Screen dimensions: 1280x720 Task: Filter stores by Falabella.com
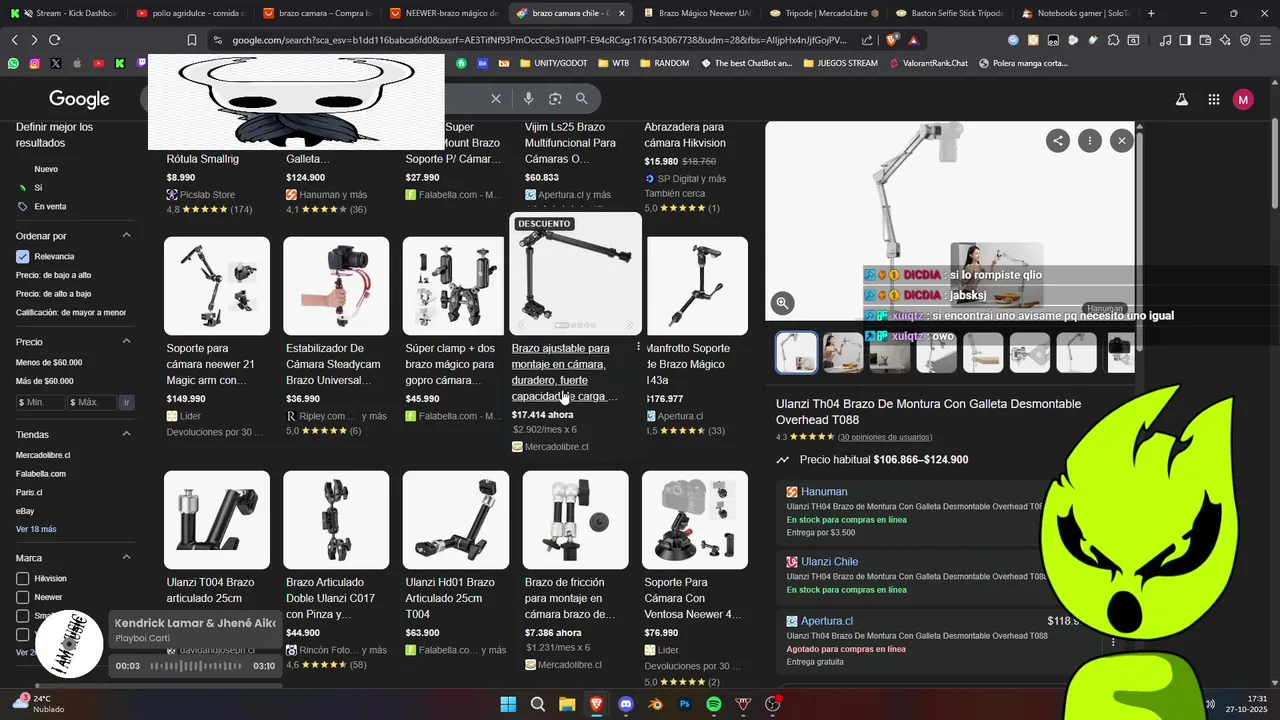[x=41, y=474]
